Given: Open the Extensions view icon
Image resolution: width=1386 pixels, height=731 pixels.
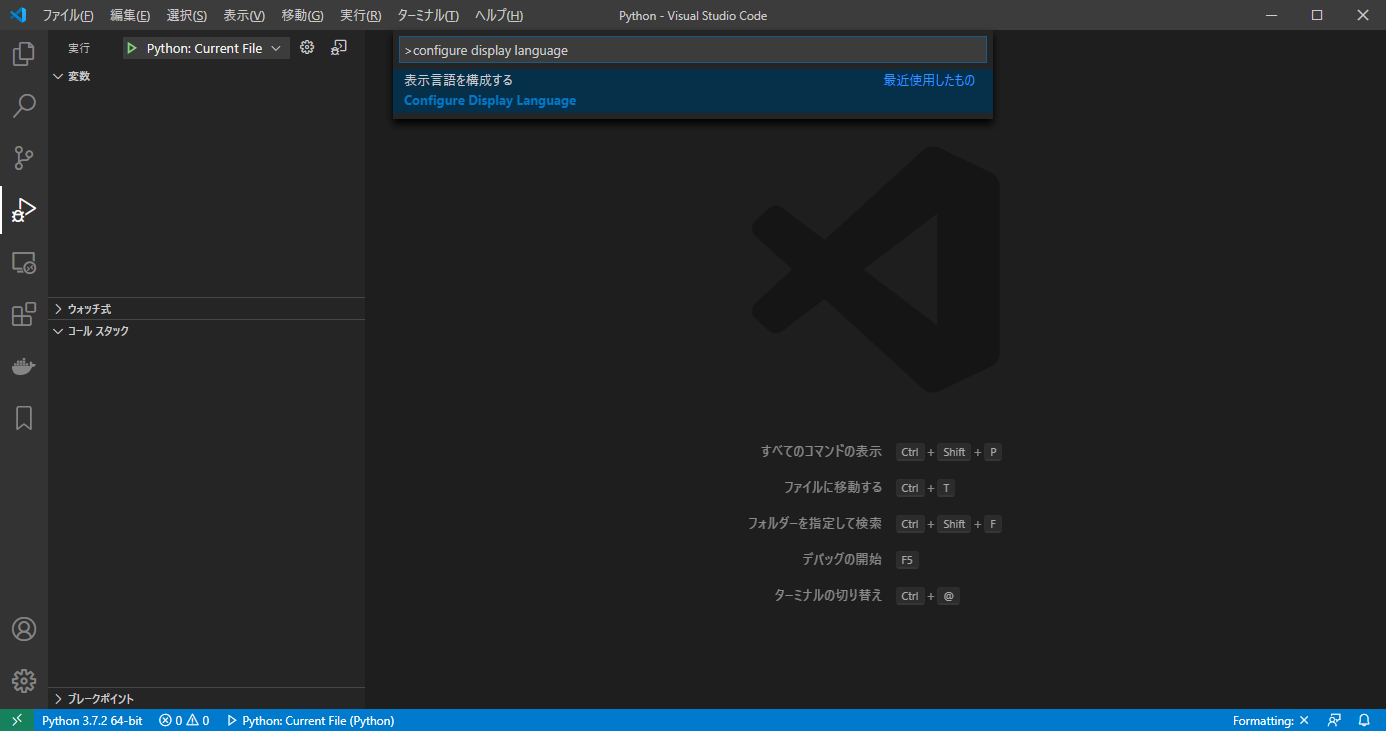Looking at the screenshot, I should [x=24, y=314].
